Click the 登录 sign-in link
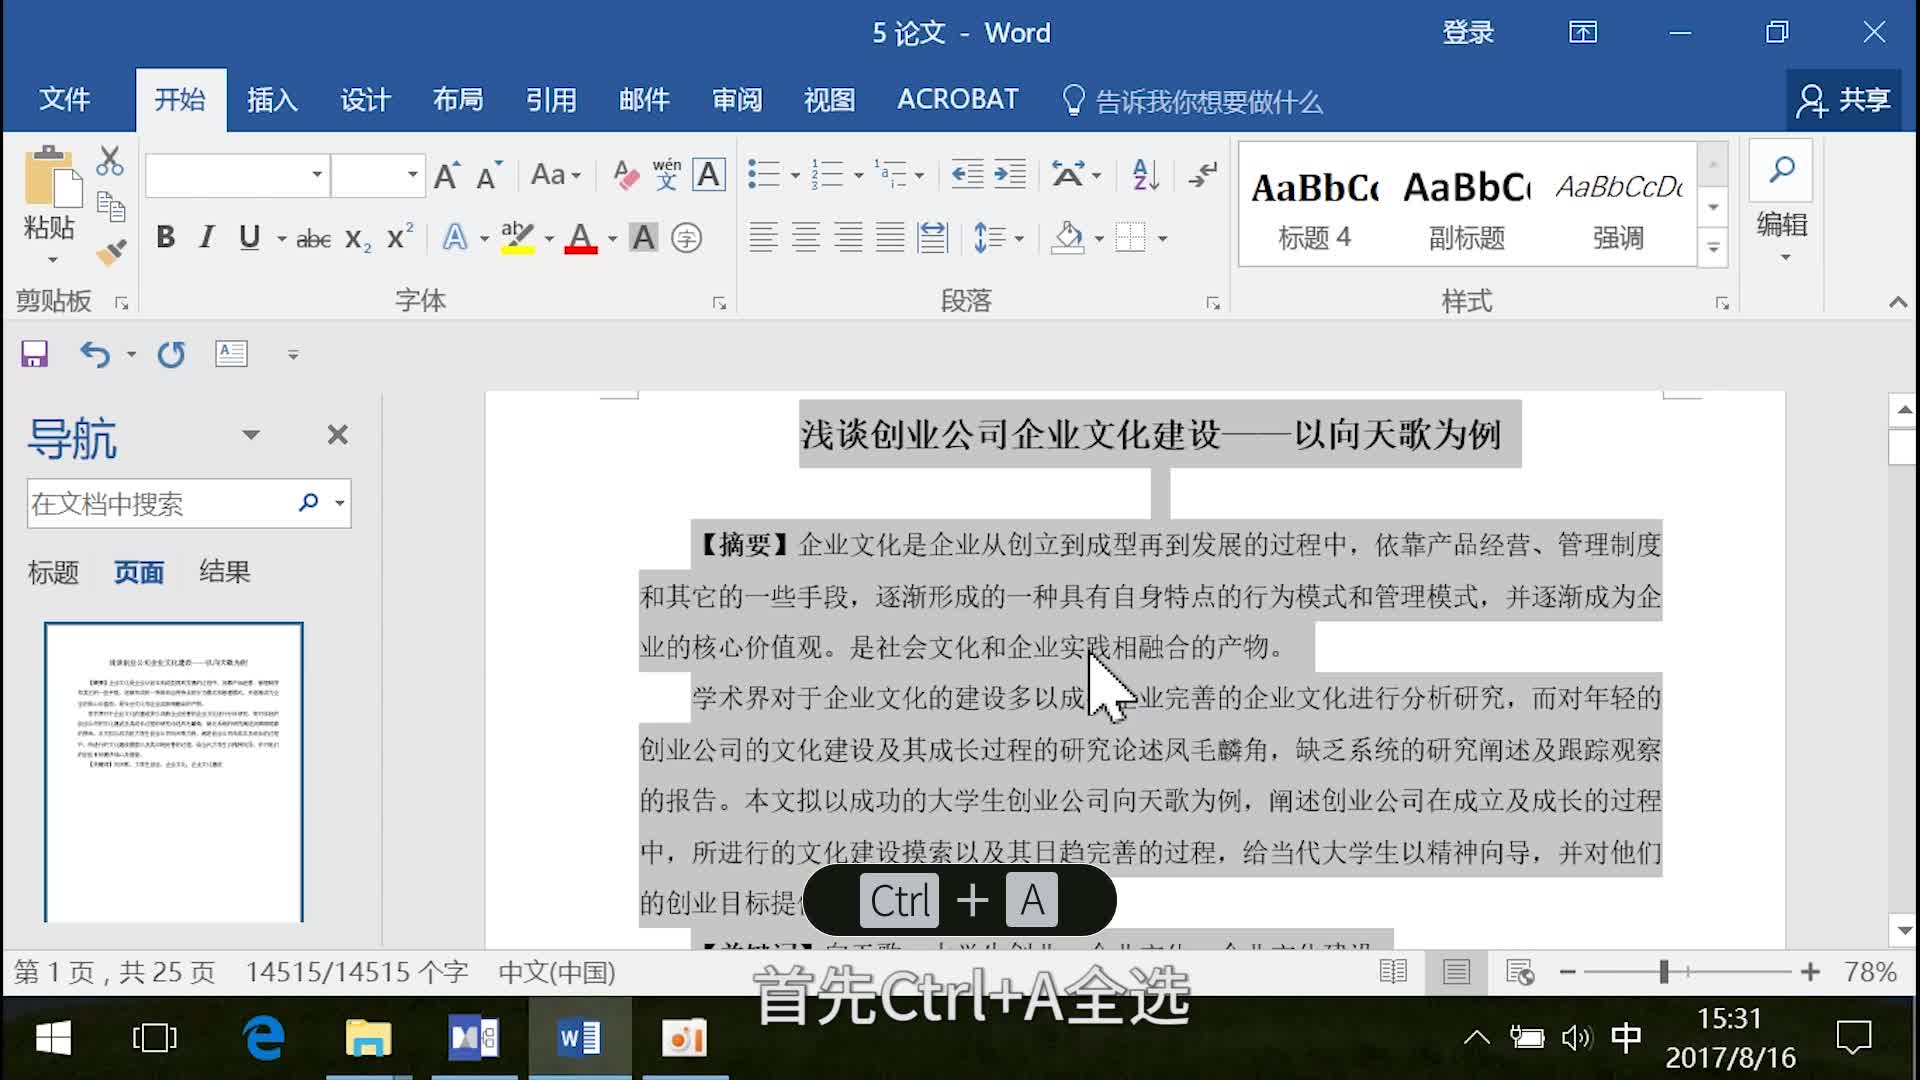This screenshot has width=1920, height=1080. click(1467, 33)
